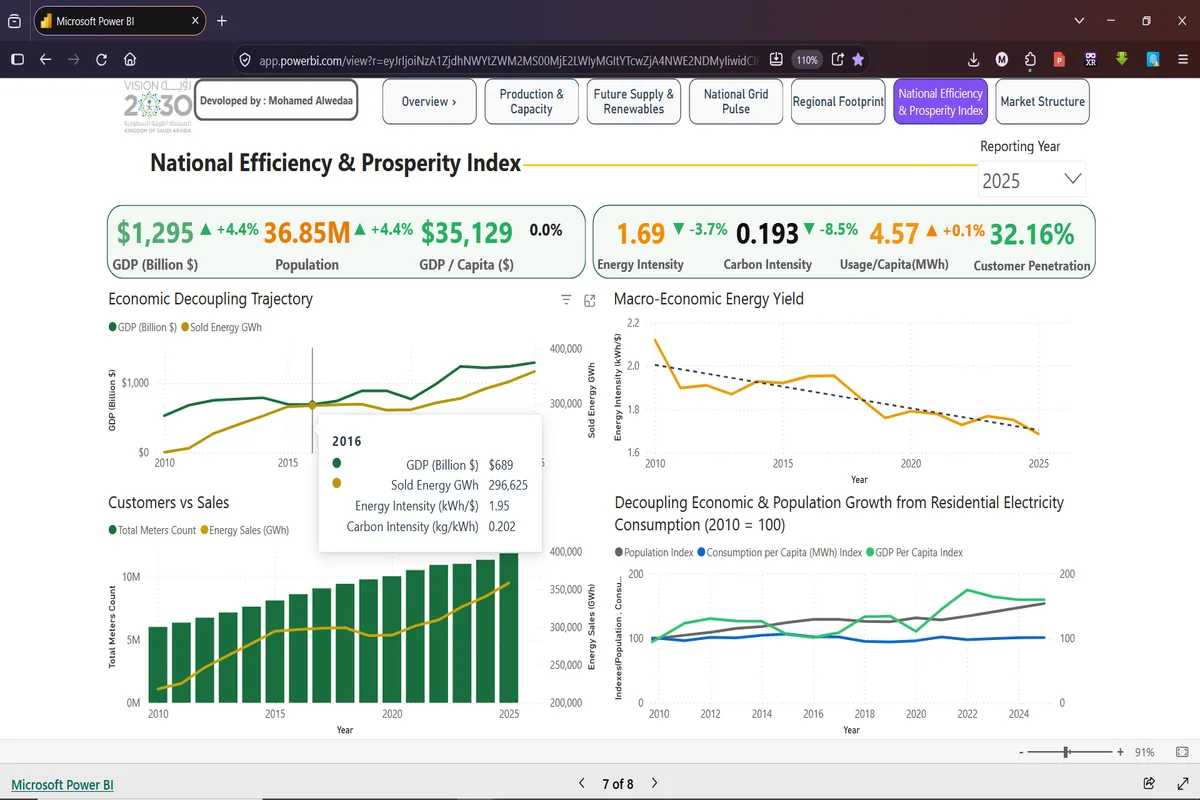This screenshot has width=1200, height=800.
Task: Click the $1,295 GDP value
Action: coord(155,233)
